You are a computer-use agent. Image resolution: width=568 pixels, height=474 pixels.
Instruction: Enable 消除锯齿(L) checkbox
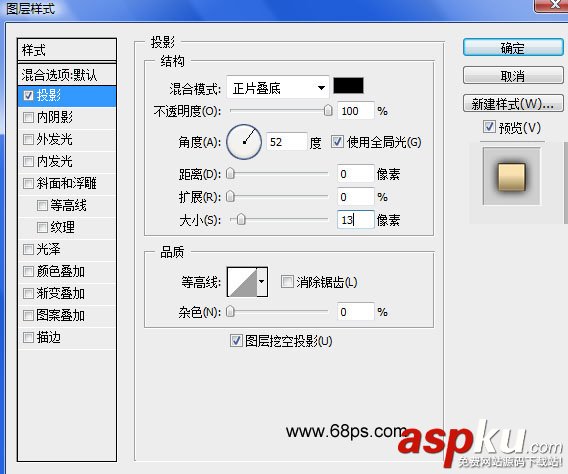click(x=287, y=282)
